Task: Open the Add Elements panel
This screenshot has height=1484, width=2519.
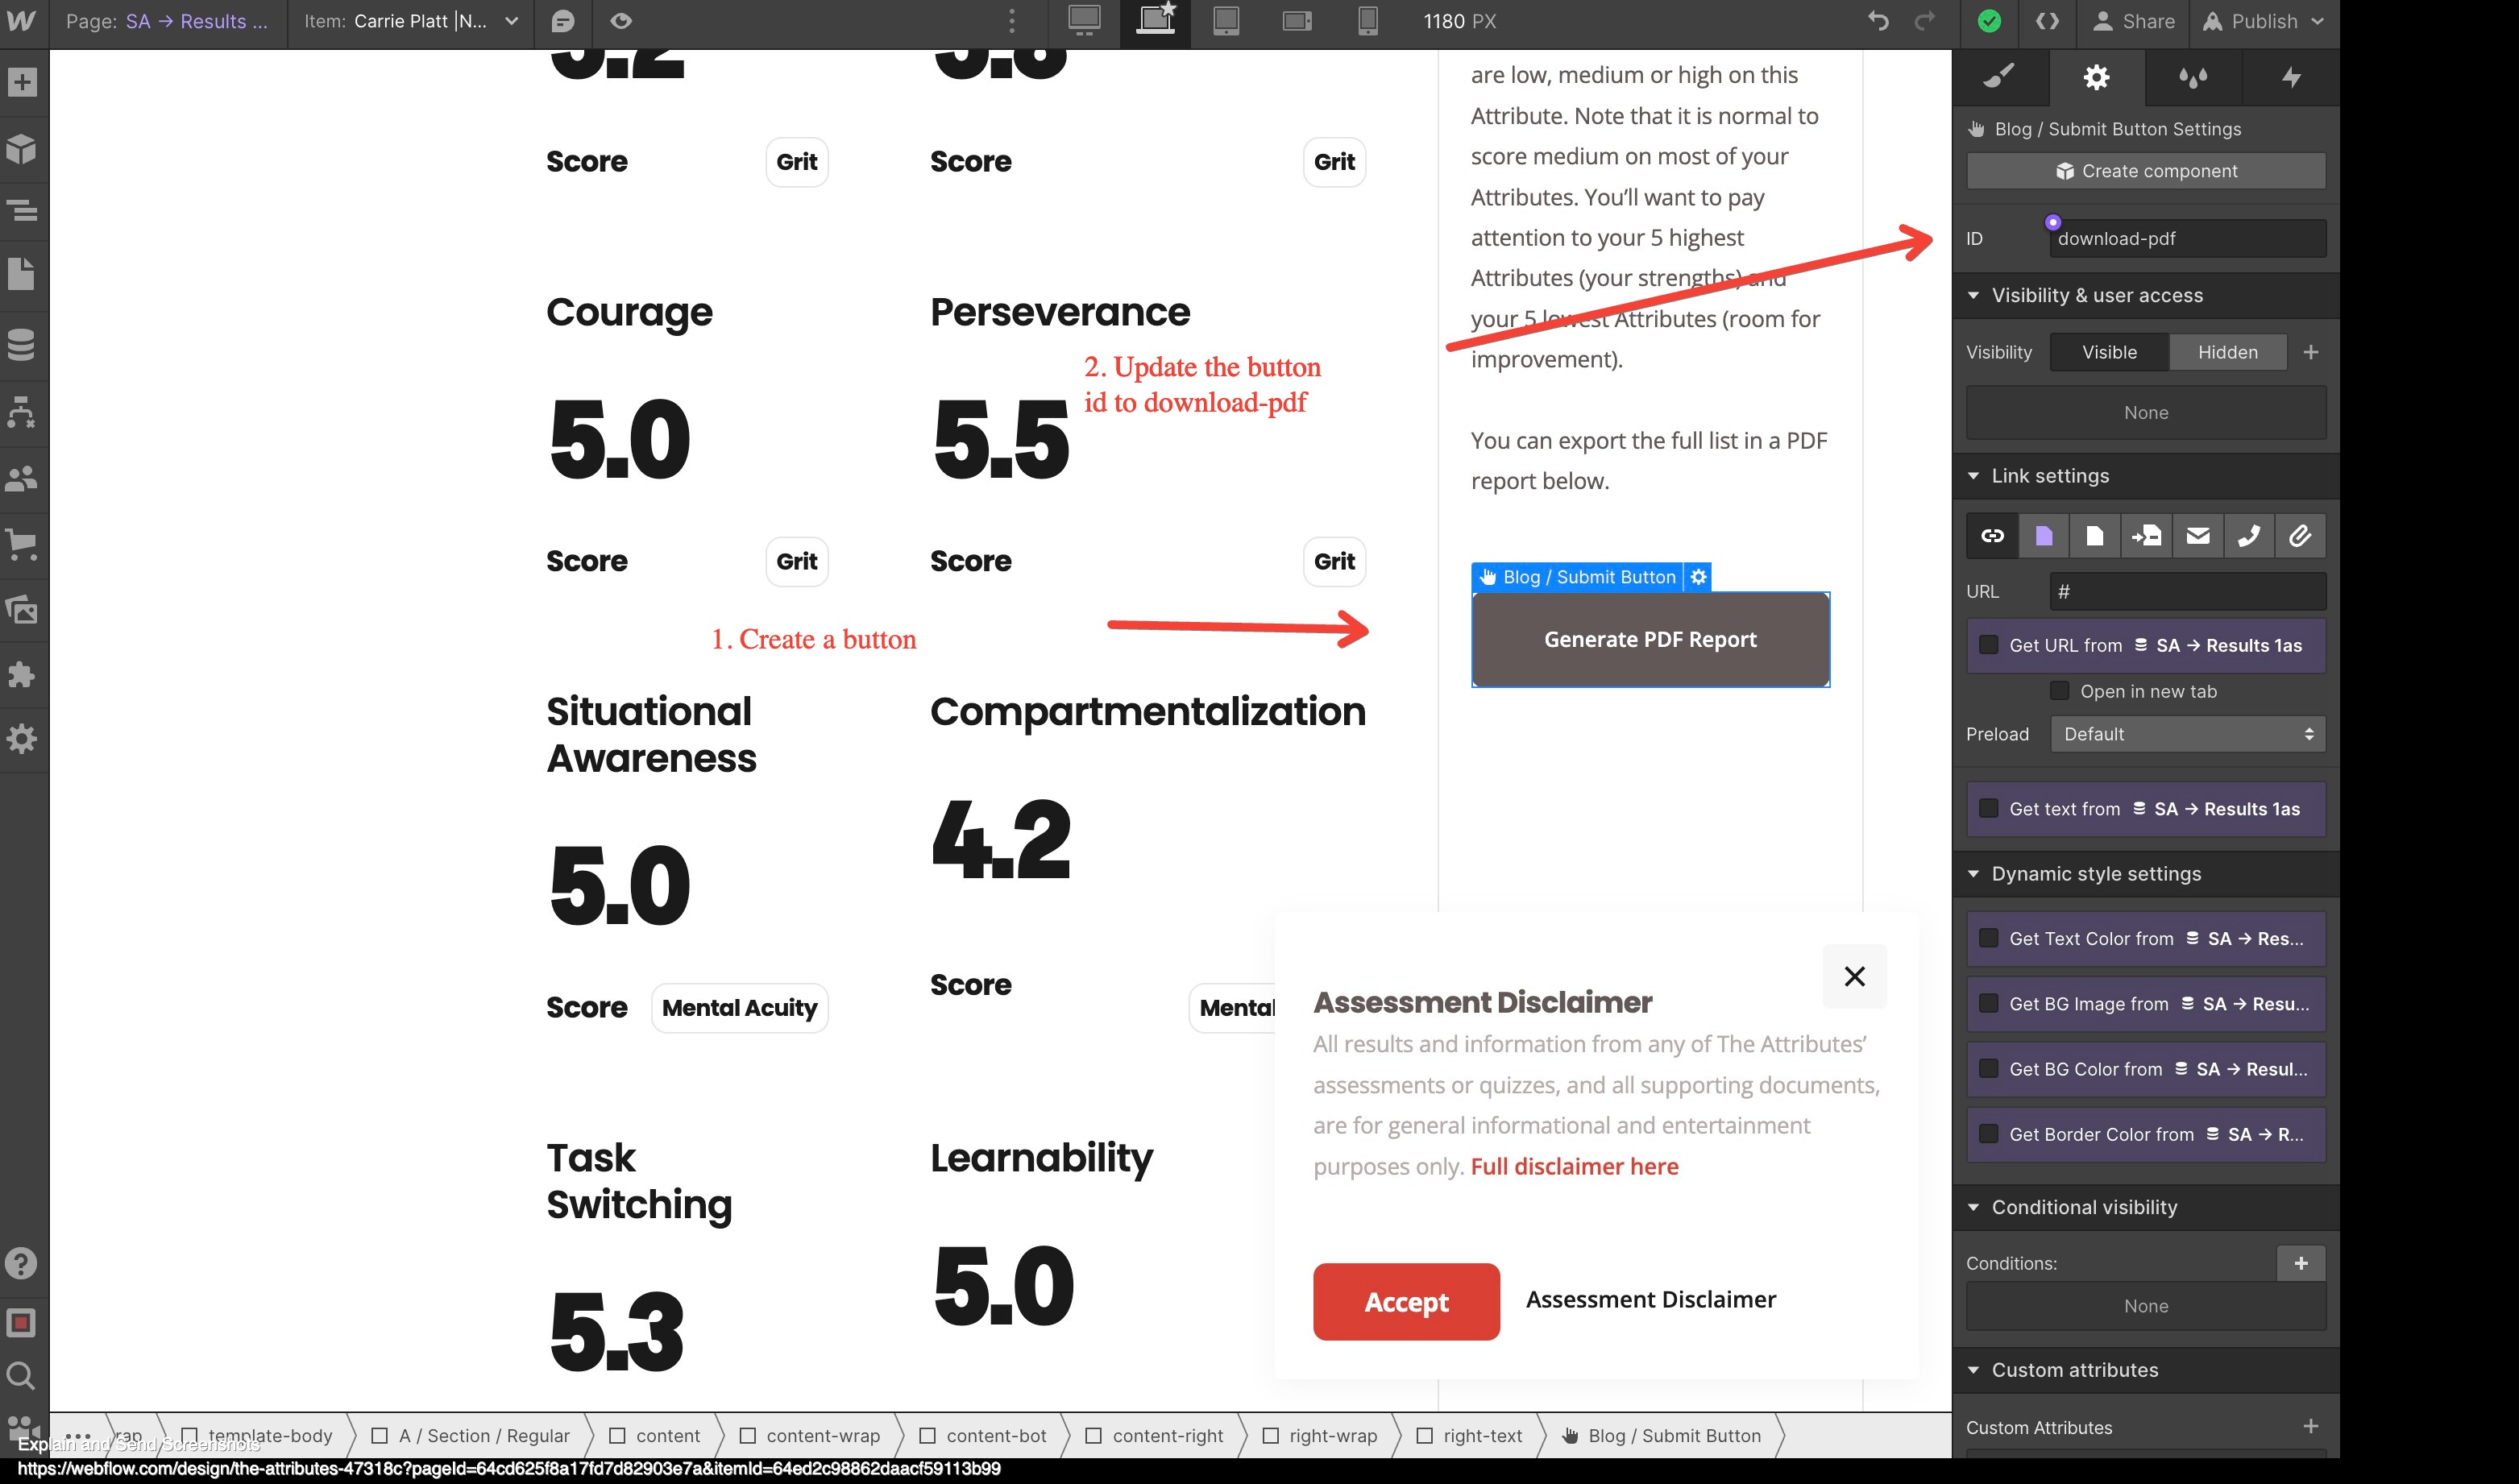Action: tap(22, 82)
